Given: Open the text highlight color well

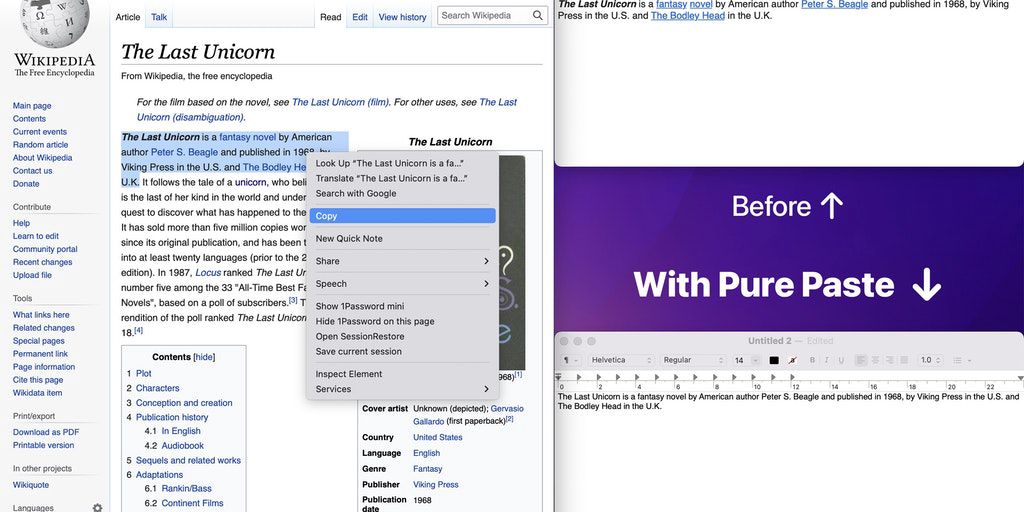Looking at the screenshot, I should coord(792,360).
